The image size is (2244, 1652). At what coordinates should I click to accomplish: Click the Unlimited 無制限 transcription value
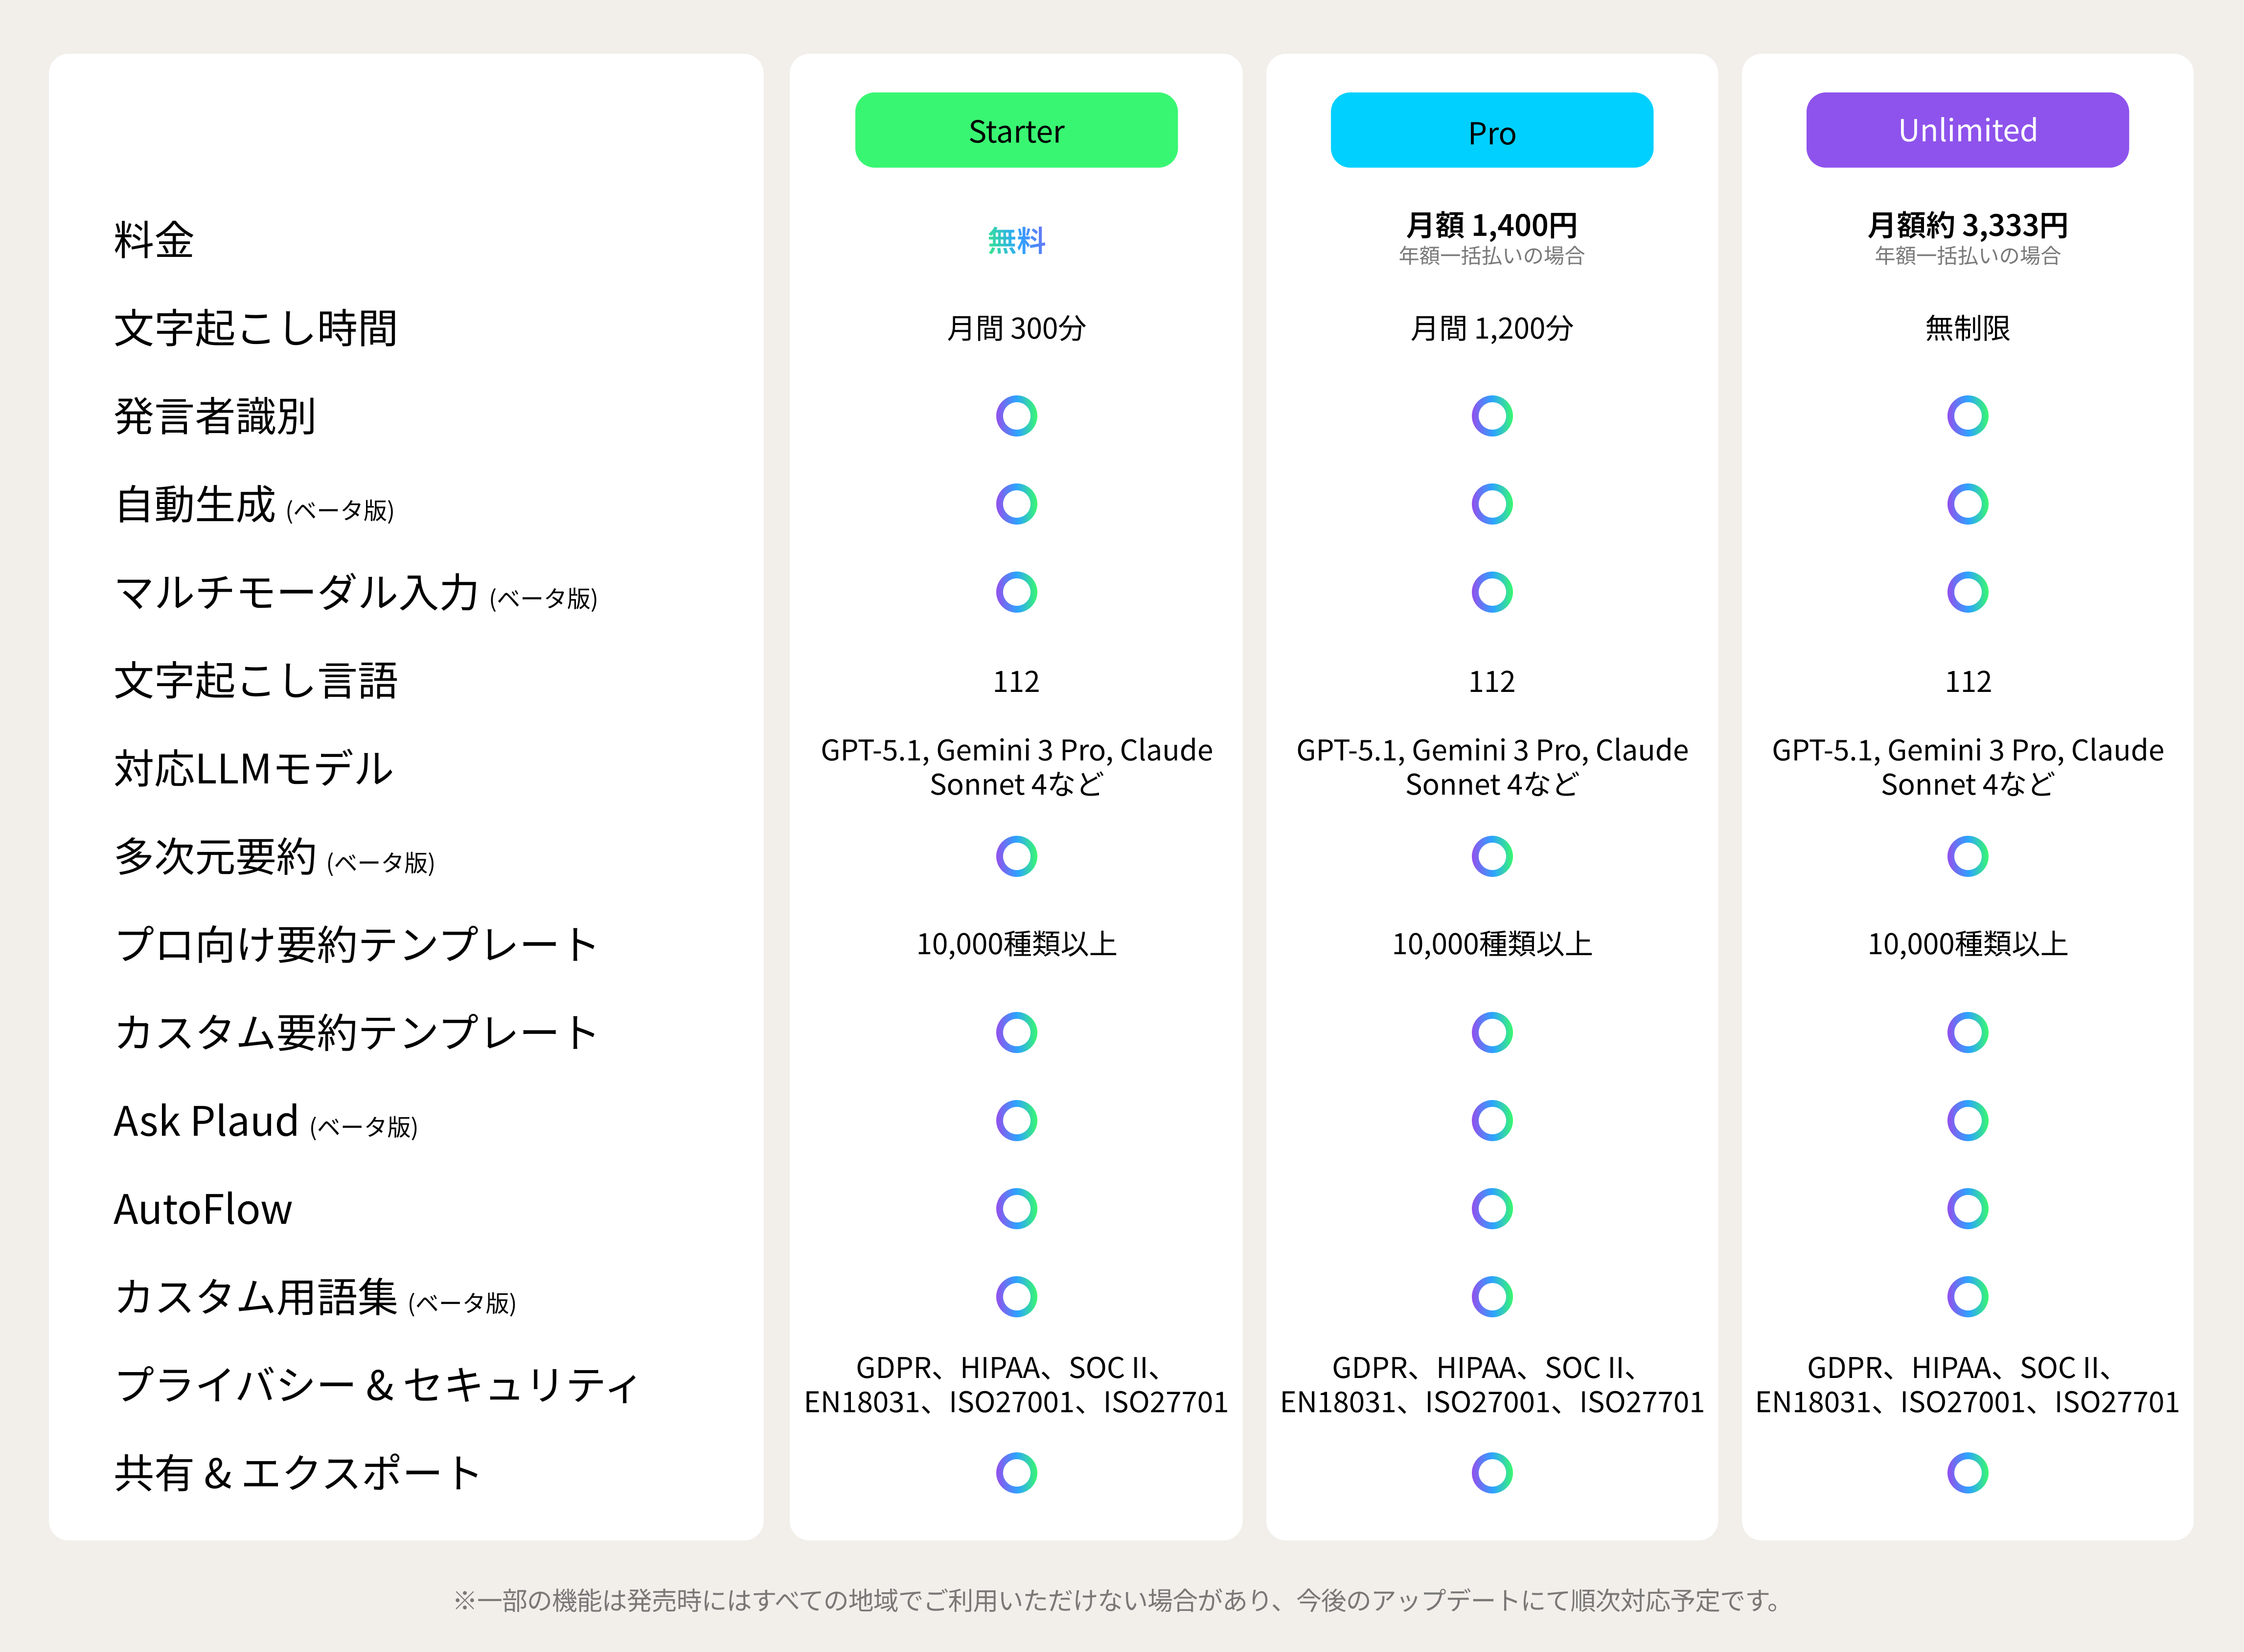click(x=1967, y=328)
